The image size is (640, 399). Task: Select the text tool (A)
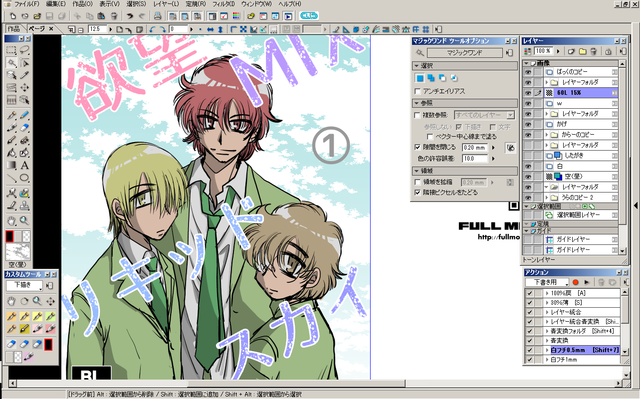click(24, 165)
